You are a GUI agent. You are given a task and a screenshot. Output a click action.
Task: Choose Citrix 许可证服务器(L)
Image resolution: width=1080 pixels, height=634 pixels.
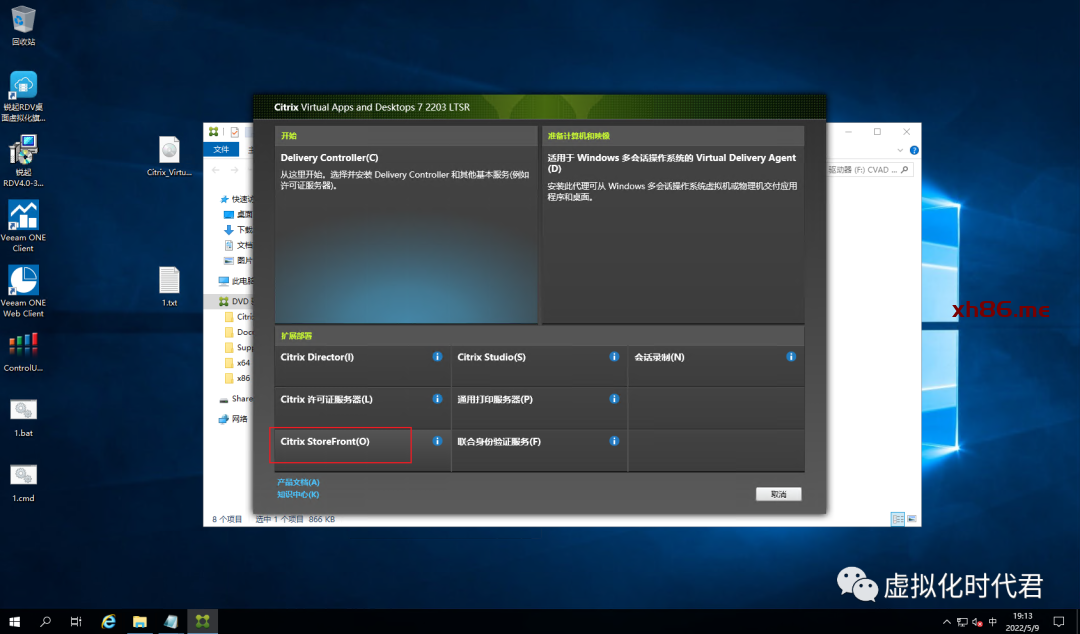click(x=362, y=407)
